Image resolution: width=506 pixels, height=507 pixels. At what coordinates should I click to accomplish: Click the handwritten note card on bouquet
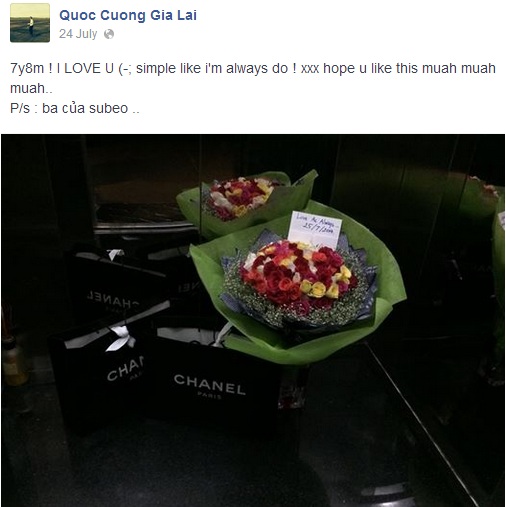pyautogui.click(x=315, y=229)
